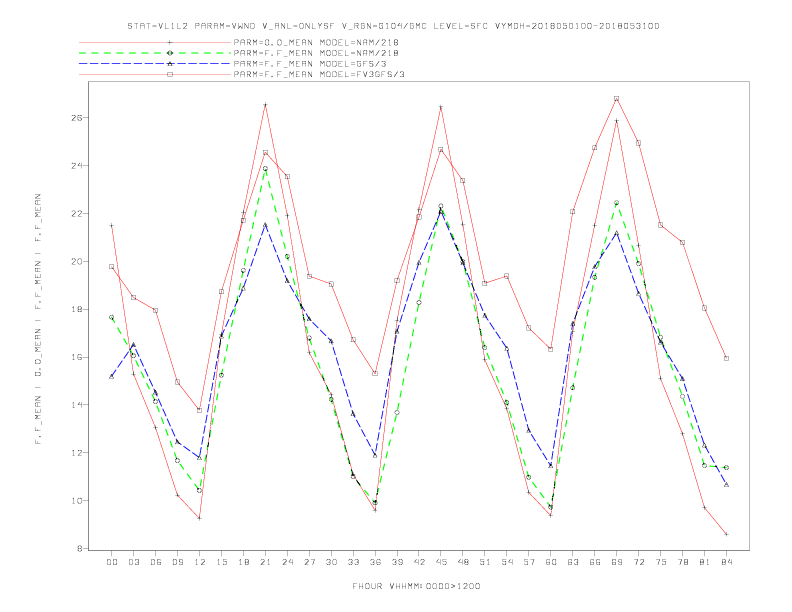Click x-axis forecast hour label 48
This screenshot has width=792, height=612.
pos(463,562)
